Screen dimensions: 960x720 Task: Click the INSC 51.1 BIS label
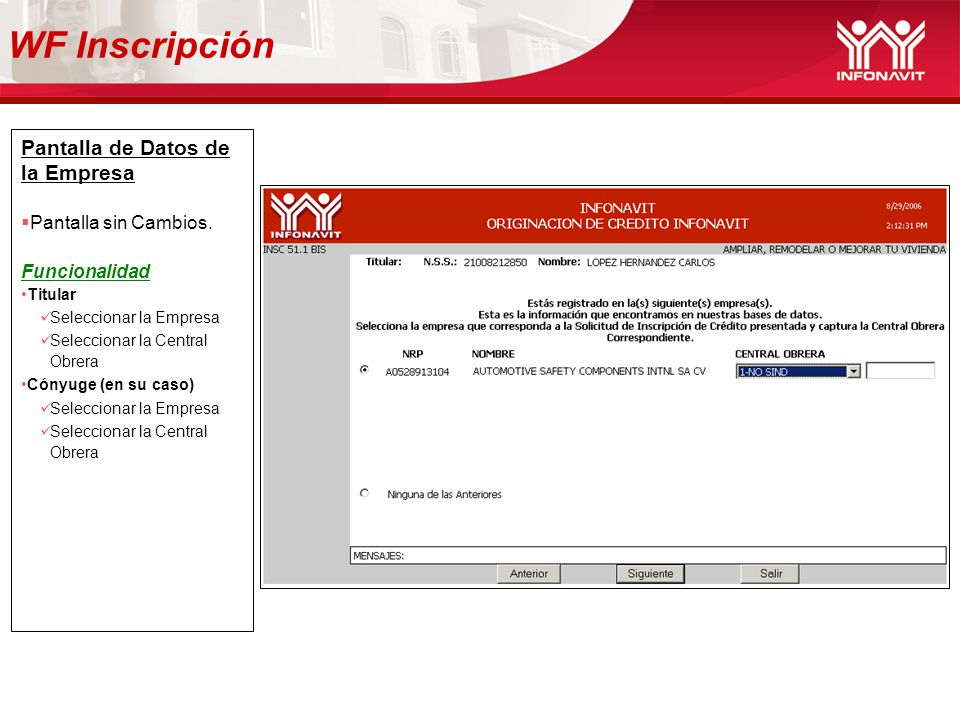pyautogui.click(x=294, y=249)
